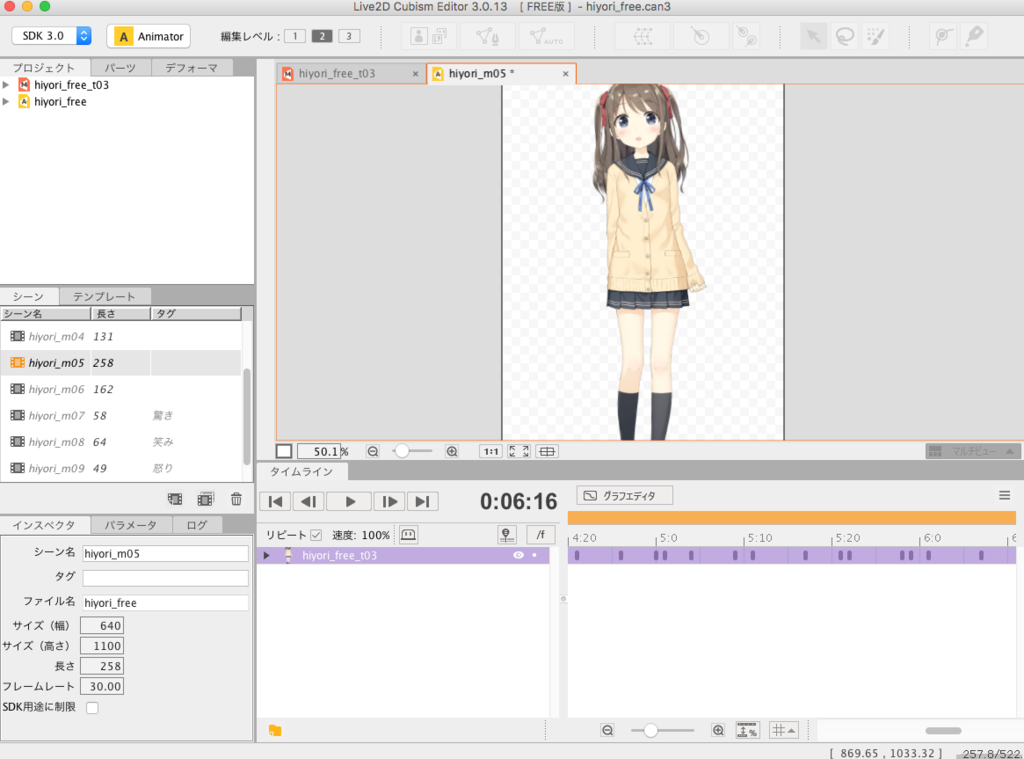This screenshot has height=759, width=1024.
Task: Select the brush selection tool
Action: point(876,36)
